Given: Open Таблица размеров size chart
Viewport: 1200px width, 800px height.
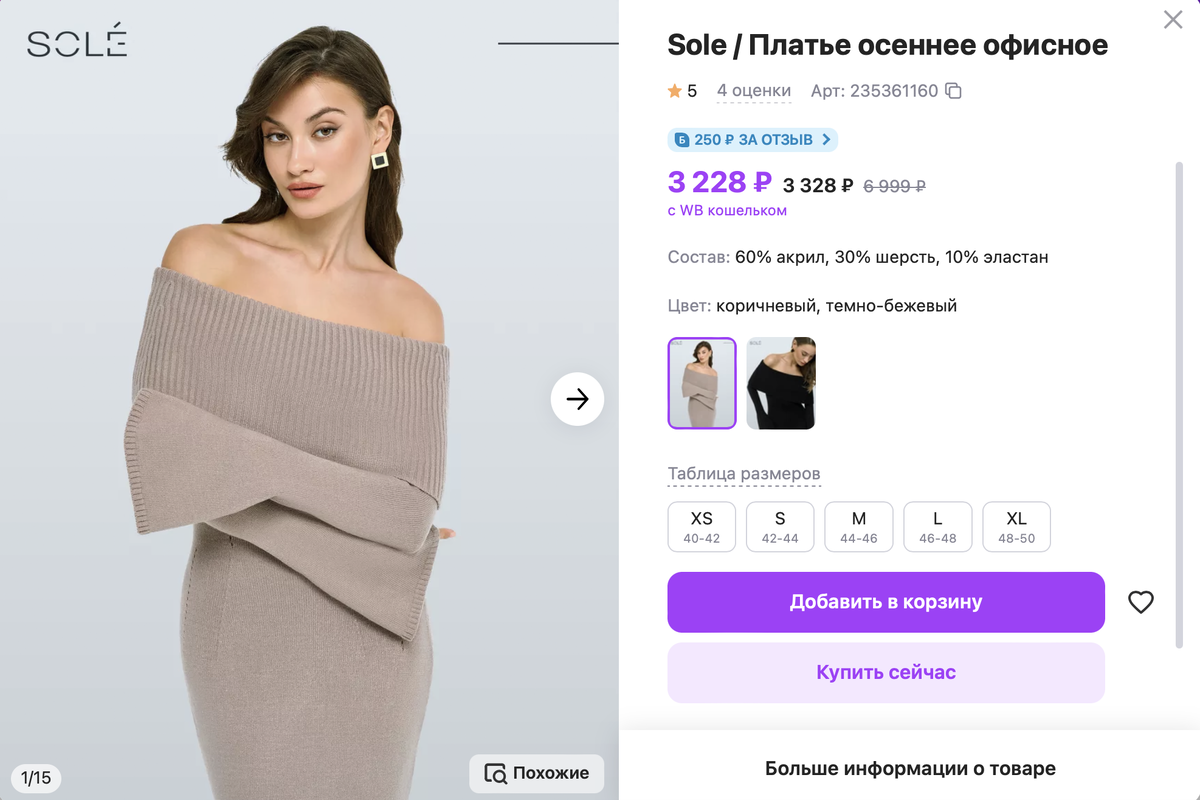Looking at the screenshot, I should pyautogui.click(x=744, y=474).
